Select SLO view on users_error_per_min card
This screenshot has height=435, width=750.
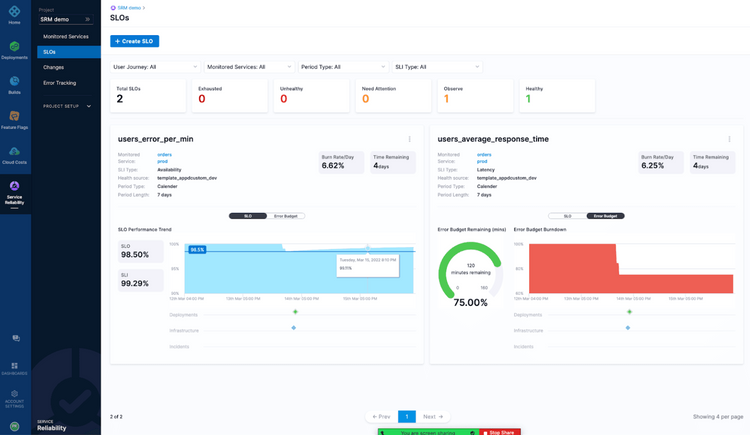click(248, 216)
